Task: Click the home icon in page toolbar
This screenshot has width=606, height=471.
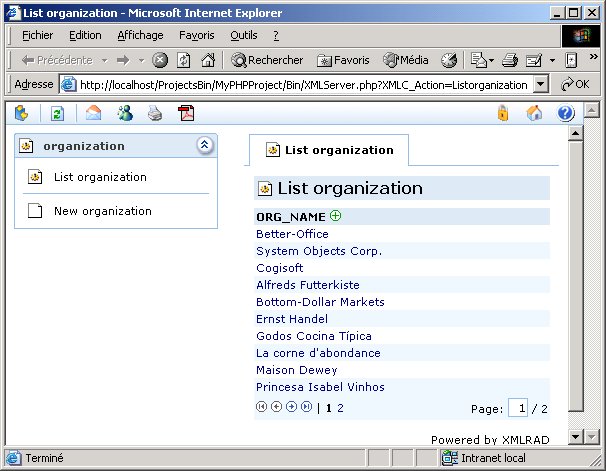Action: click(x=535, y=113)
